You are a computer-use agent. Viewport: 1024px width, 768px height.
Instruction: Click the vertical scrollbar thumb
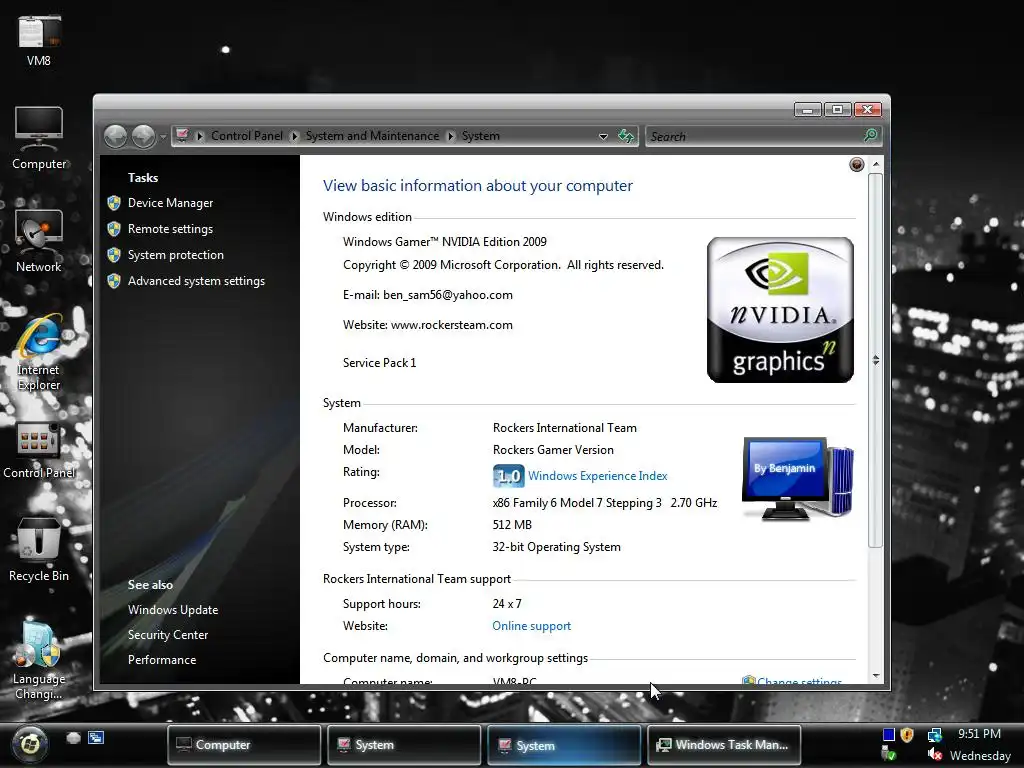pyautogui.click(x=876, y=360)
